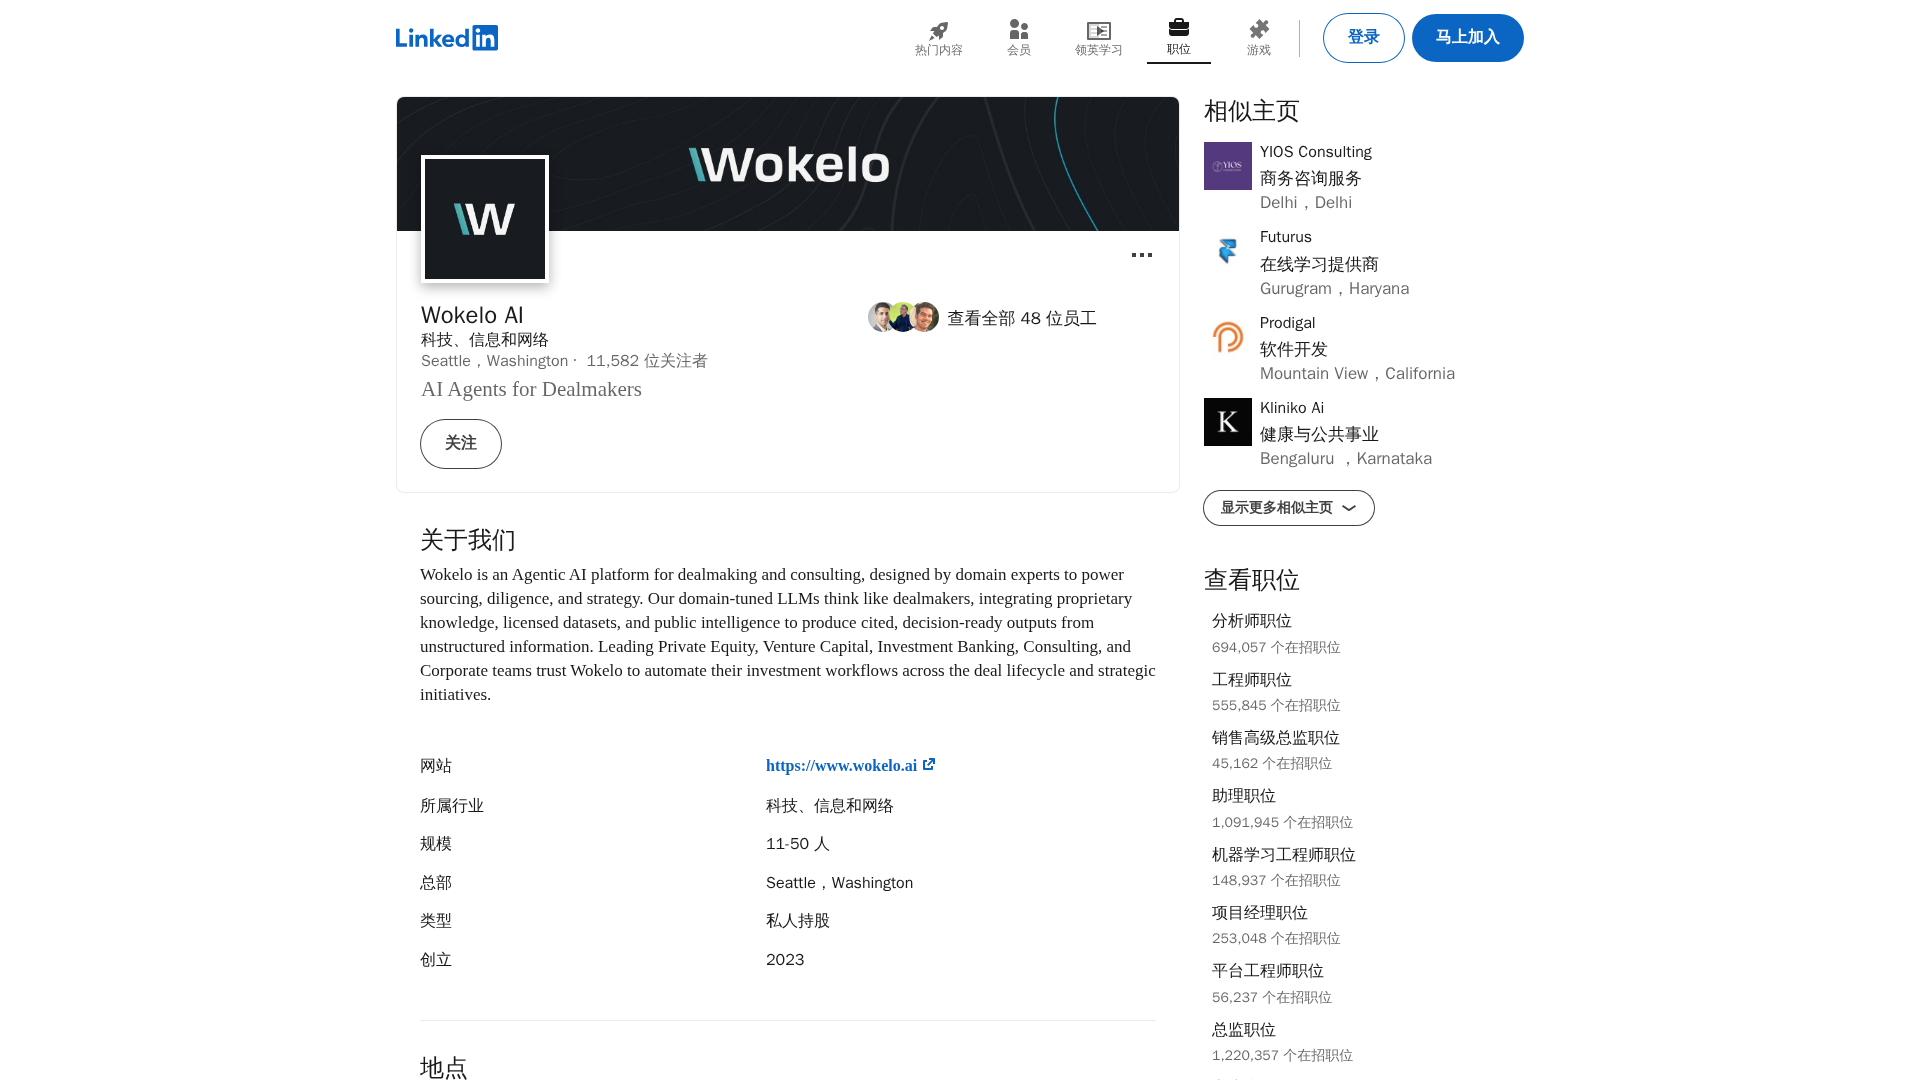Select the 职位 briefcase tab

(x=1178, y=38)
